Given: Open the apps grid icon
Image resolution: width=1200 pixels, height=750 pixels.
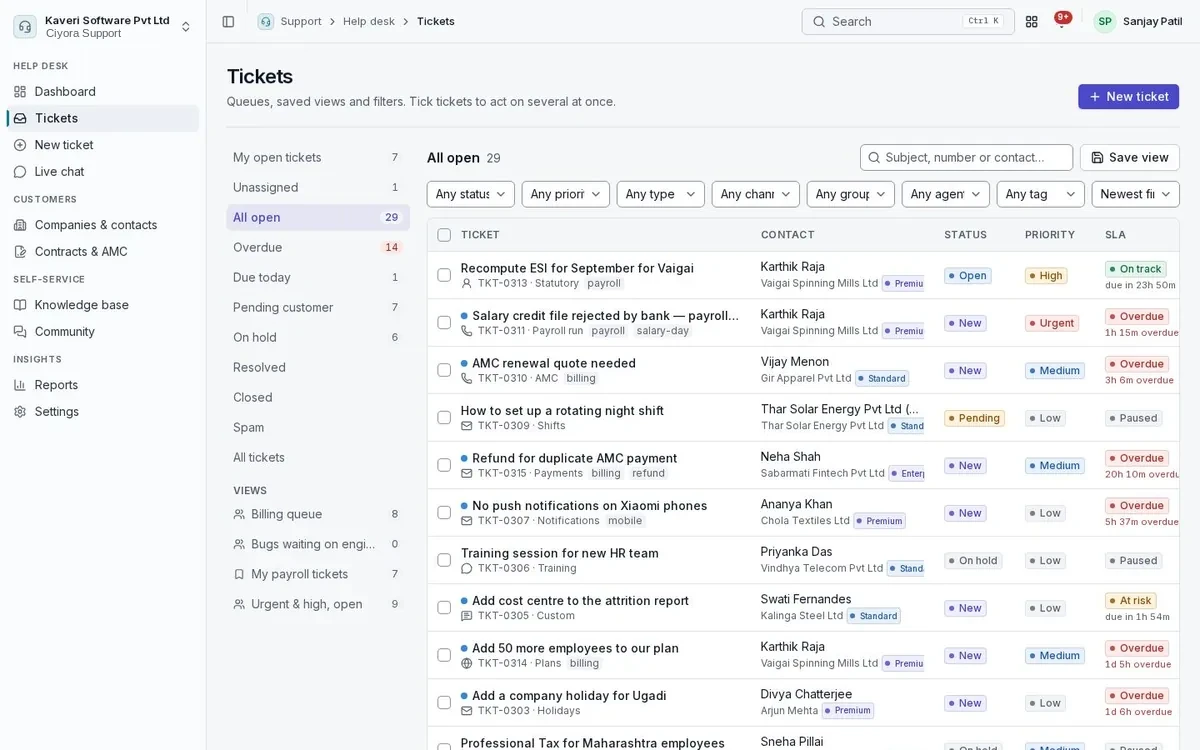Looking at the screenshot, I should pos(1032,21).
